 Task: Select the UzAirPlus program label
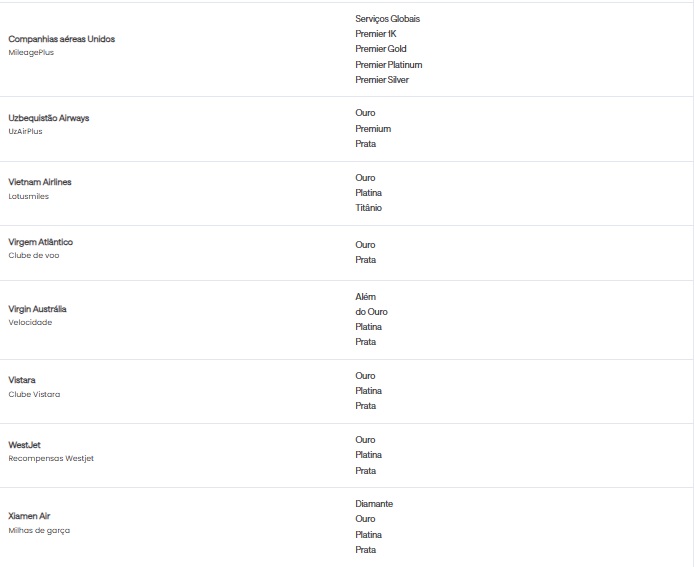click(25, 131)
